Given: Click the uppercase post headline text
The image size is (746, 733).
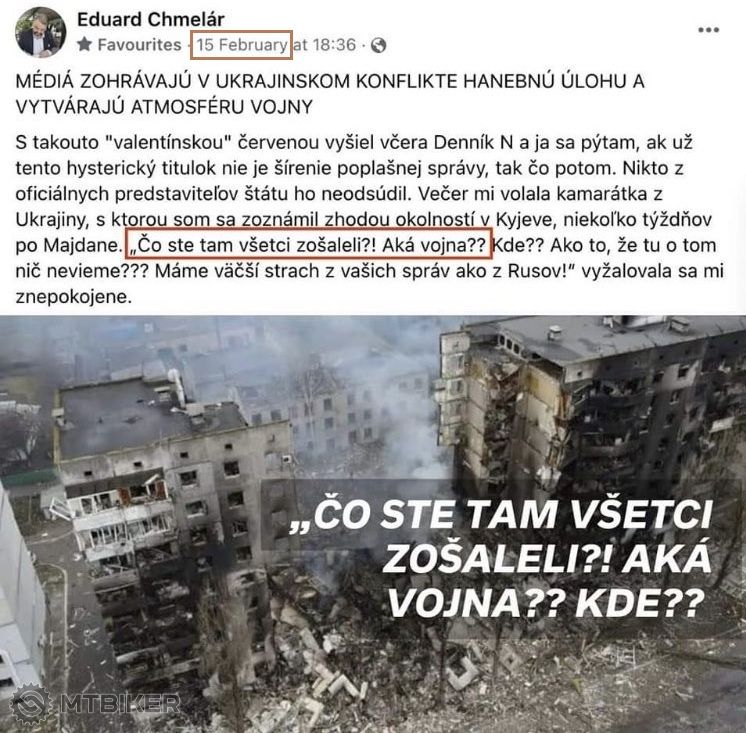Looking at the screenshot, I should pos(330,94).
